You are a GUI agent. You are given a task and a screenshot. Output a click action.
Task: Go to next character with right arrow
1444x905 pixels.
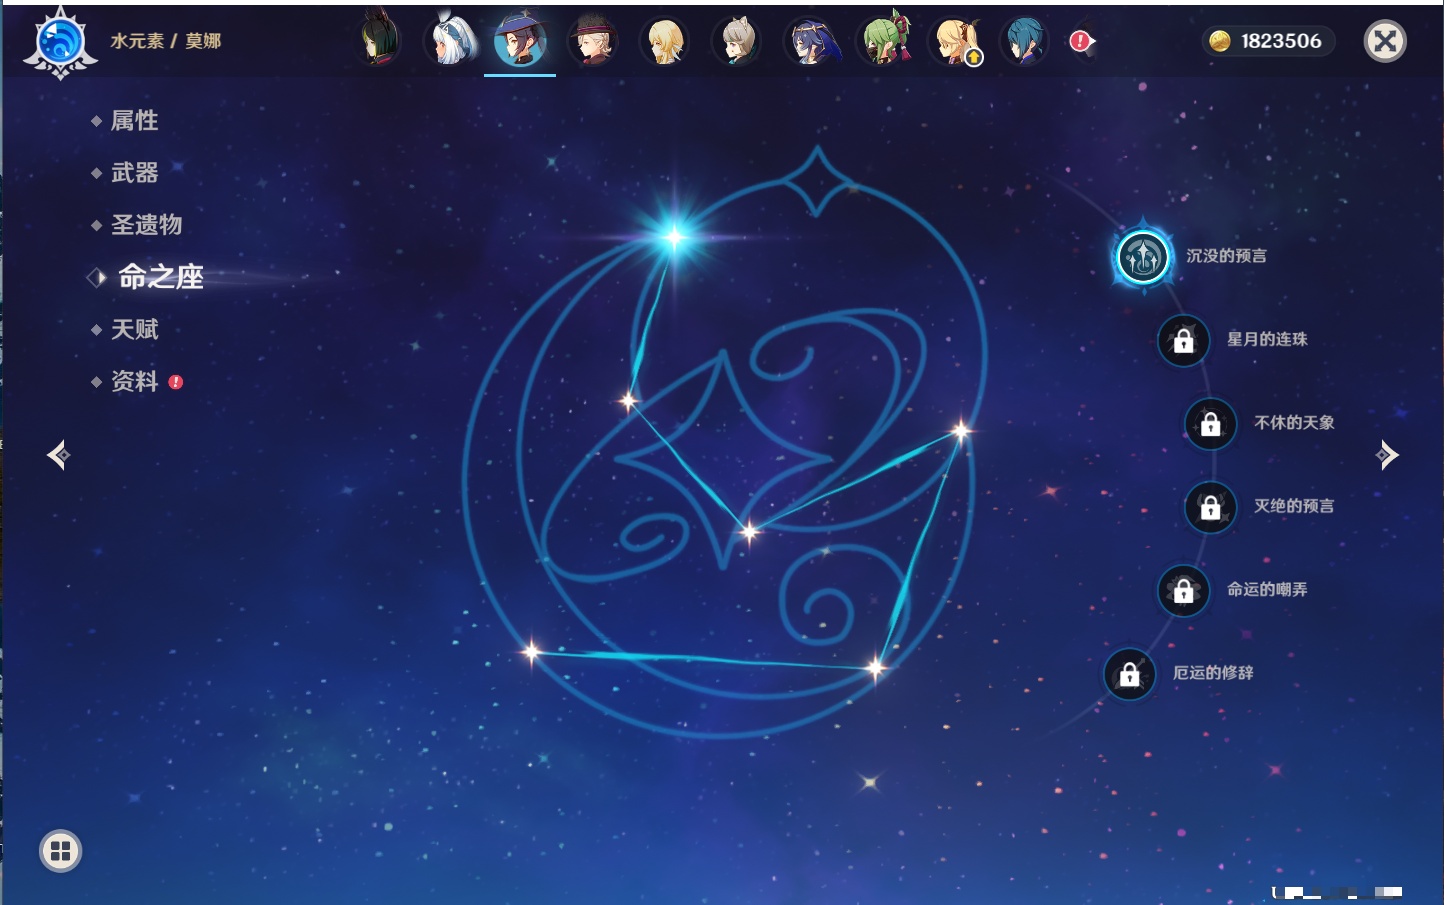1387,455
